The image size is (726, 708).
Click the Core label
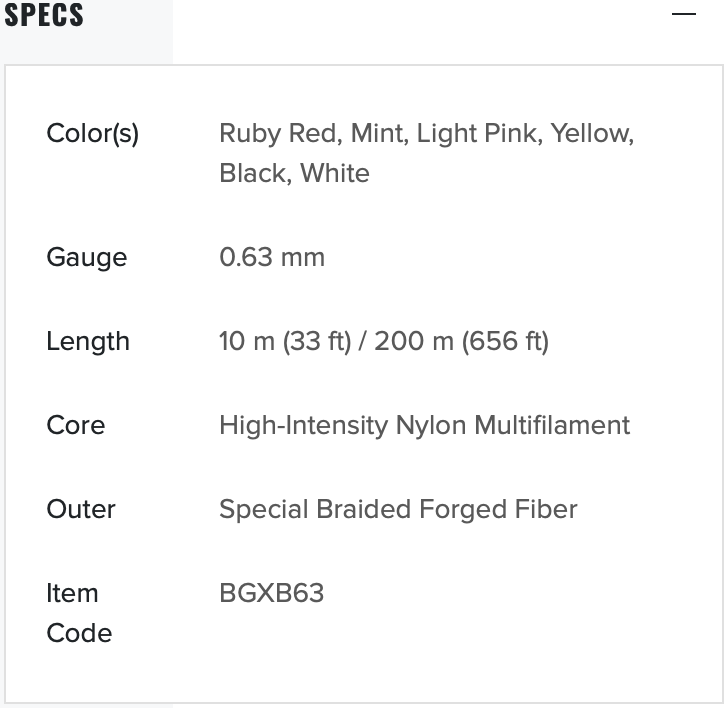[75, 425]
